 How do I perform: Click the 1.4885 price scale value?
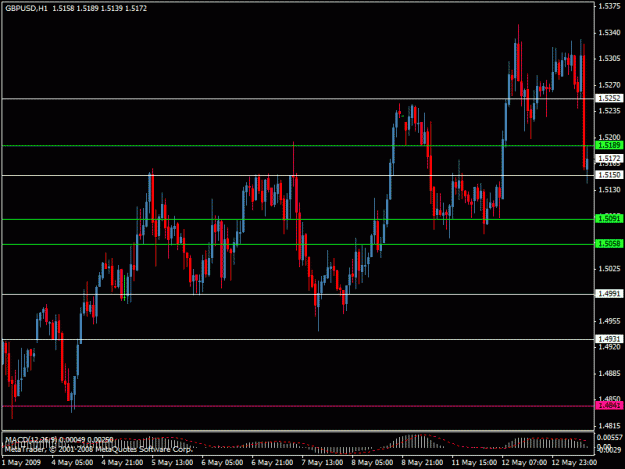[609, 373]
